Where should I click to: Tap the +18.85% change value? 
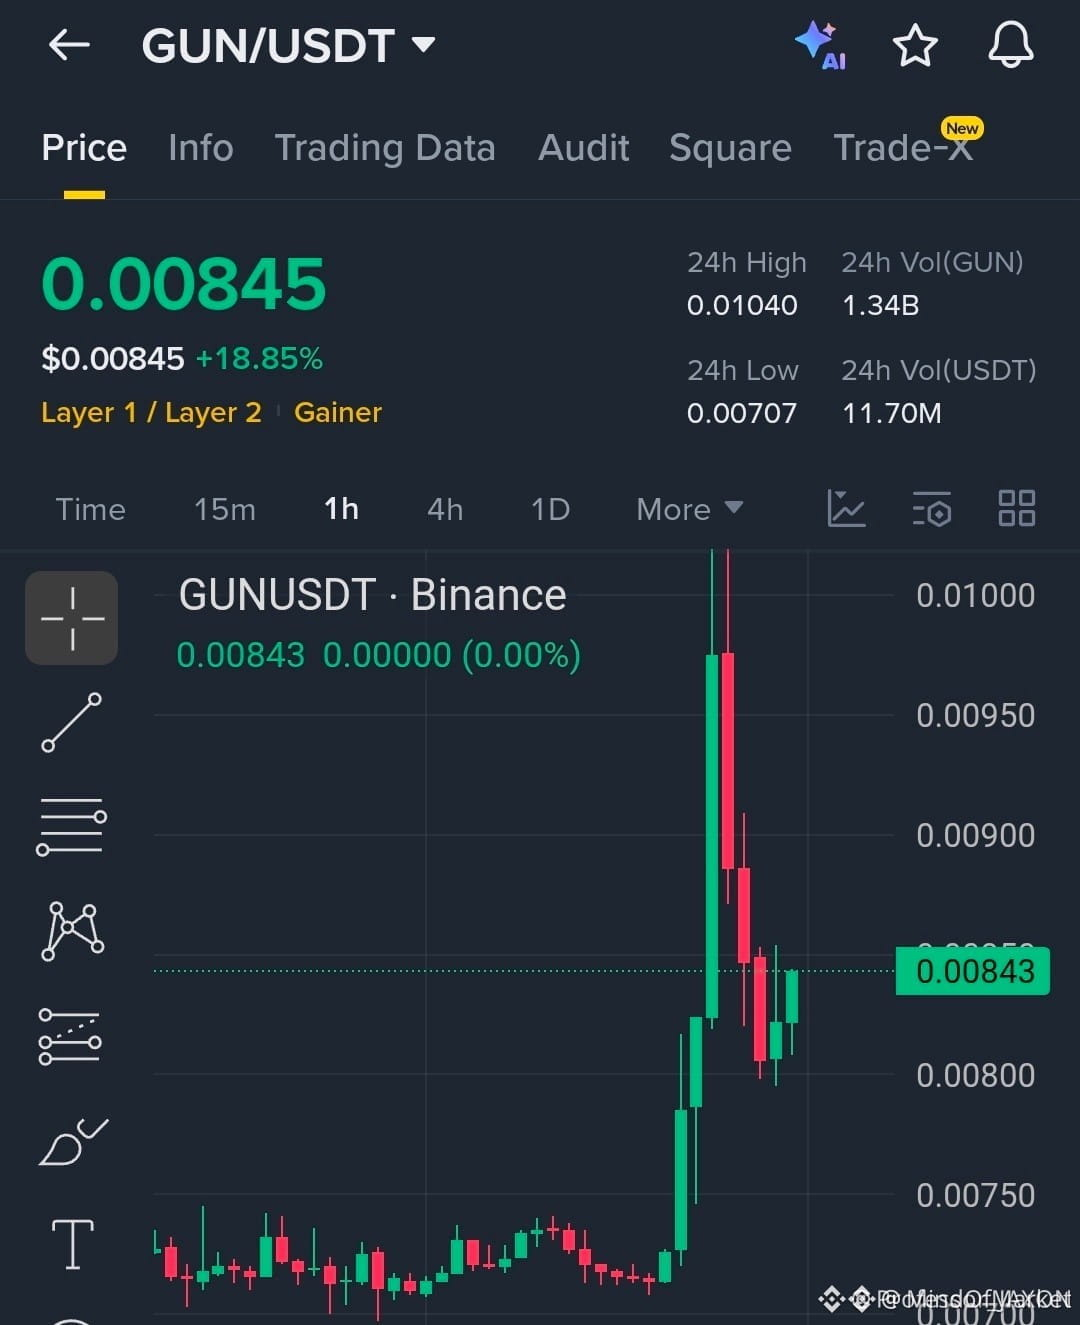click(x=259, y=358)
